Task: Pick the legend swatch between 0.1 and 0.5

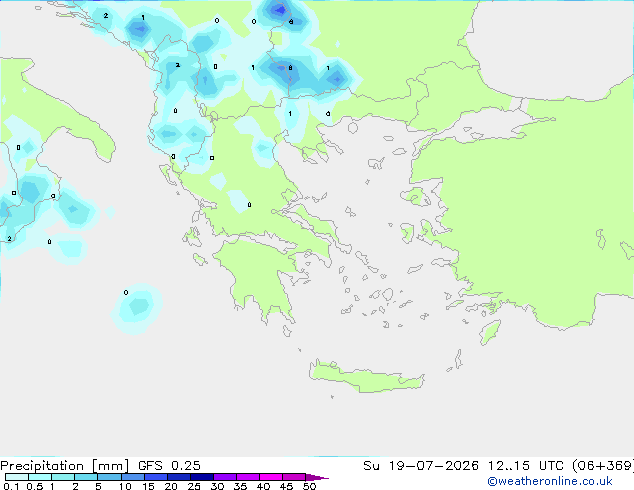Action: tap(17, 477)
